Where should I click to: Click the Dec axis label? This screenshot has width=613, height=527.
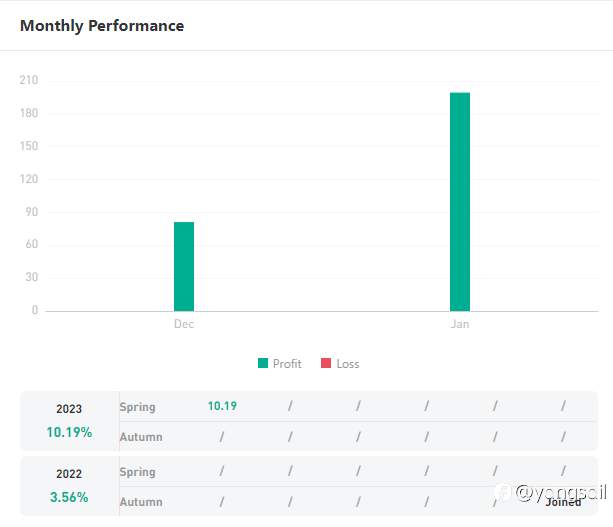coord(184,325)
